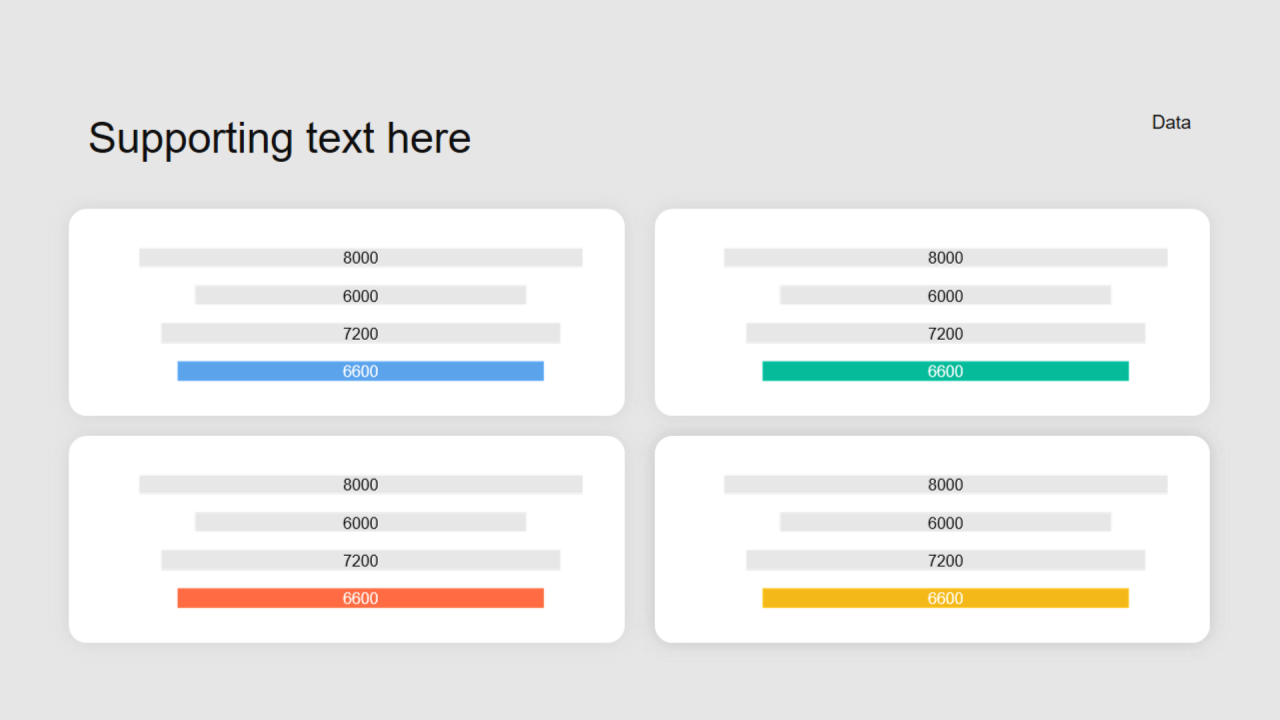Viewport: 1280px width, 720px height.
Task: Click the 7200 bar above the orange bar
Action: (360, 561)
